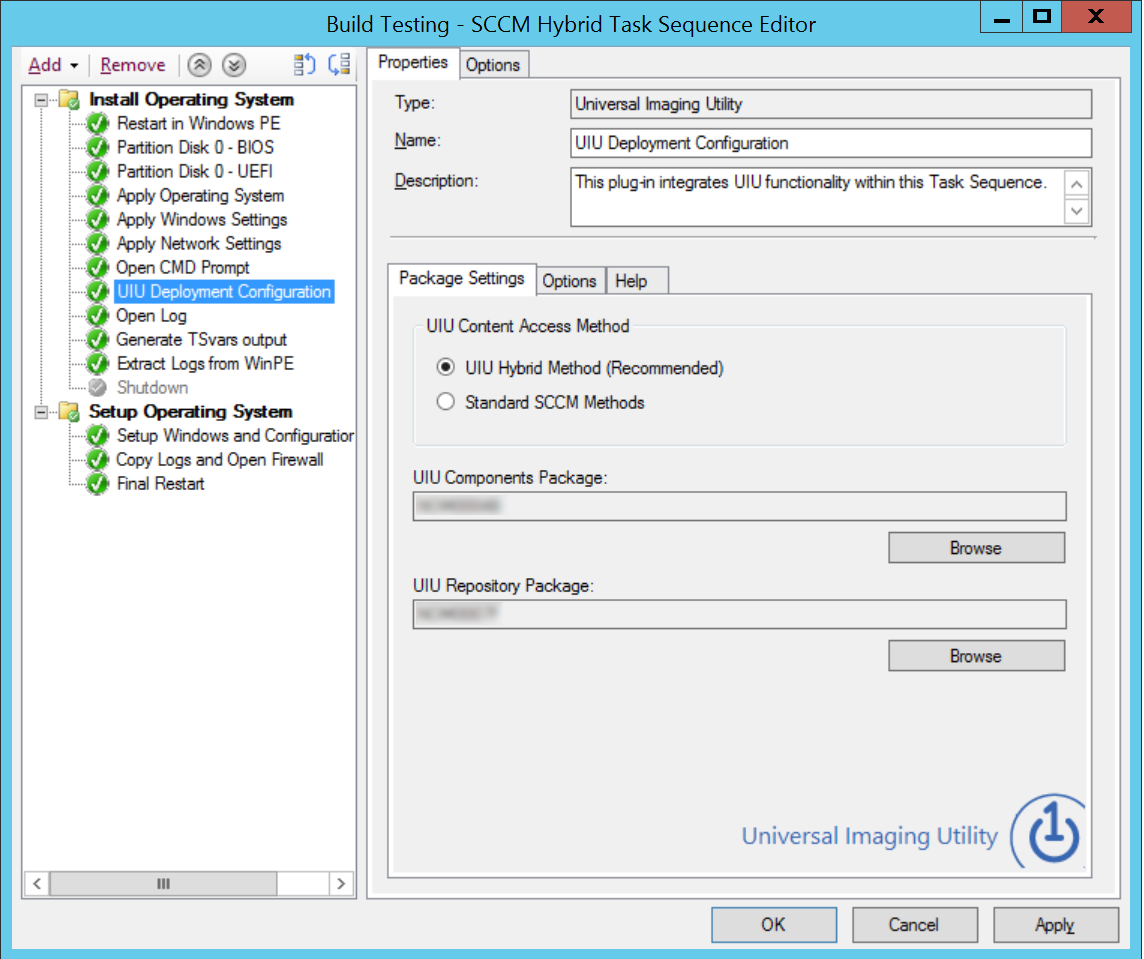Select the Restart in Windows PE step
Screen dimensions: 1144x959
tap(198, 124)
